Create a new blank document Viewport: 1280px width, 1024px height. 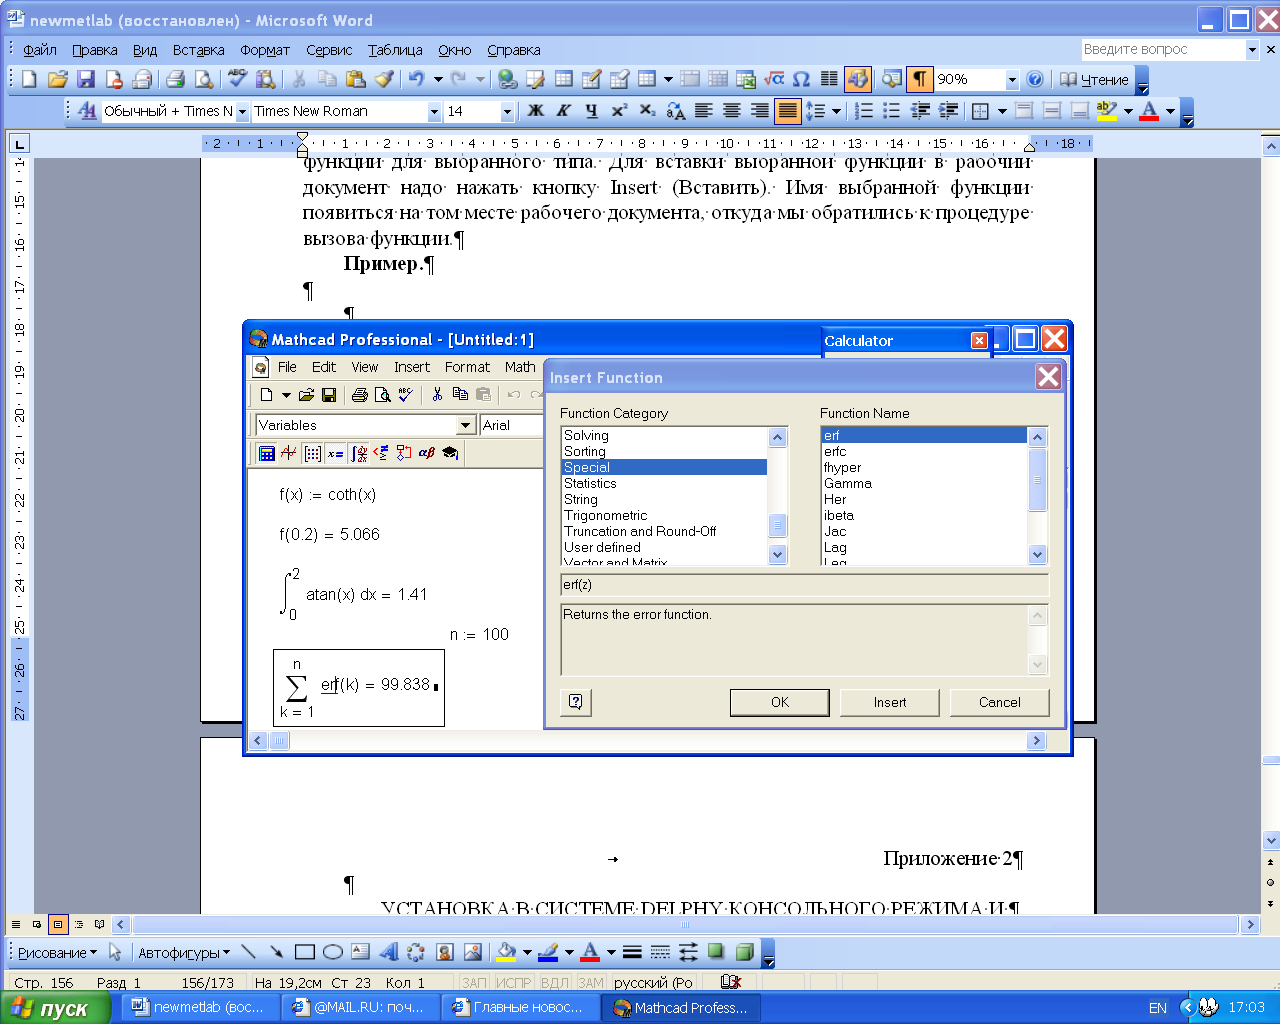click(x=29, y=79)
